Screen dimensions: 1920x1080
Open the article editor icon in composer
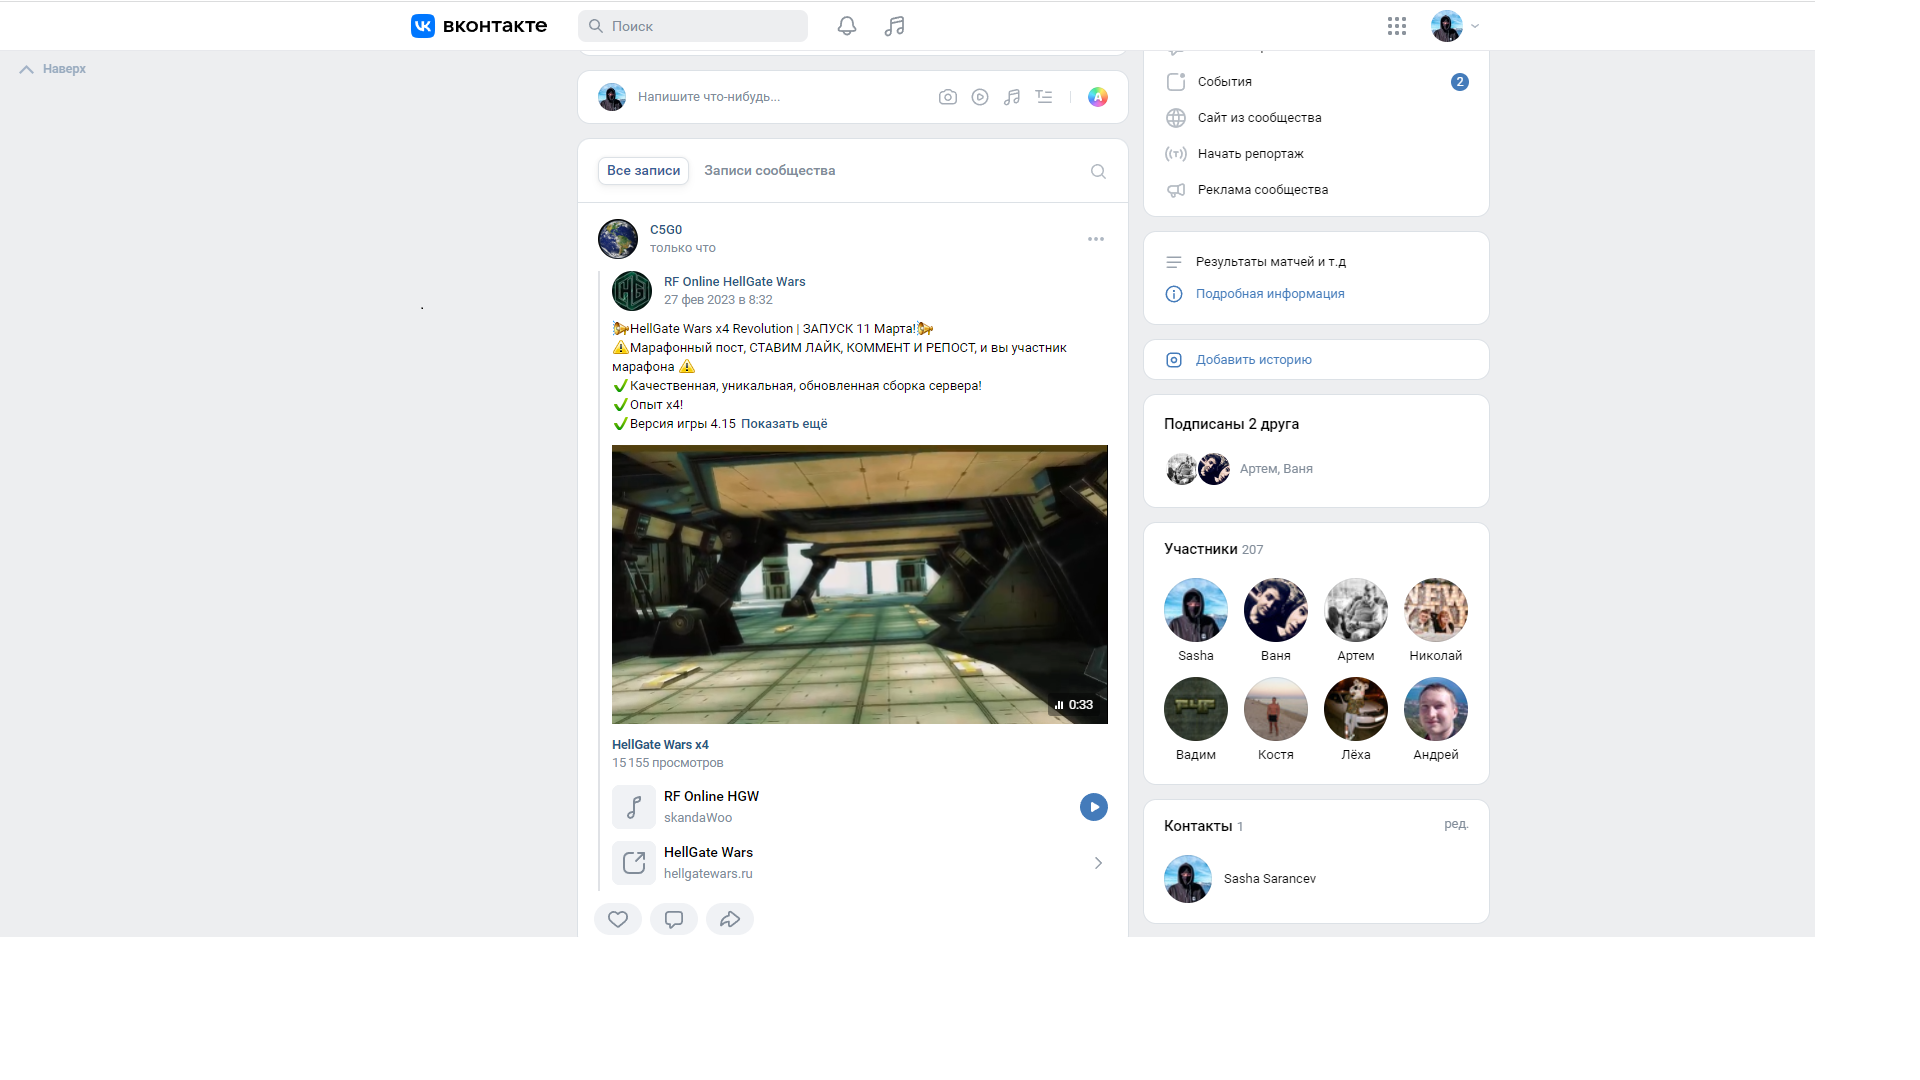click(x=1044, y=97)
